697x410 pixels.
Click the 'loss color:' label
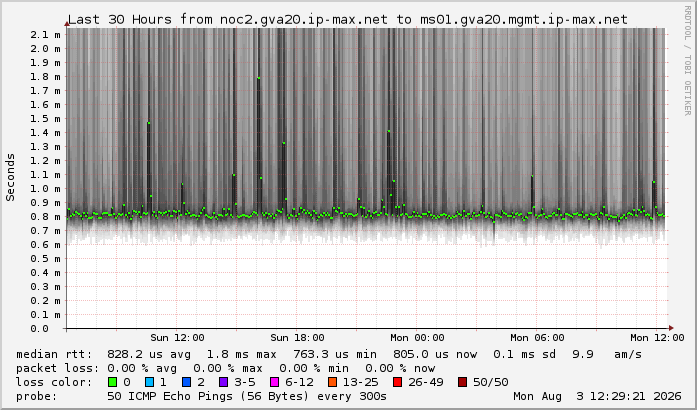(54, 382)
